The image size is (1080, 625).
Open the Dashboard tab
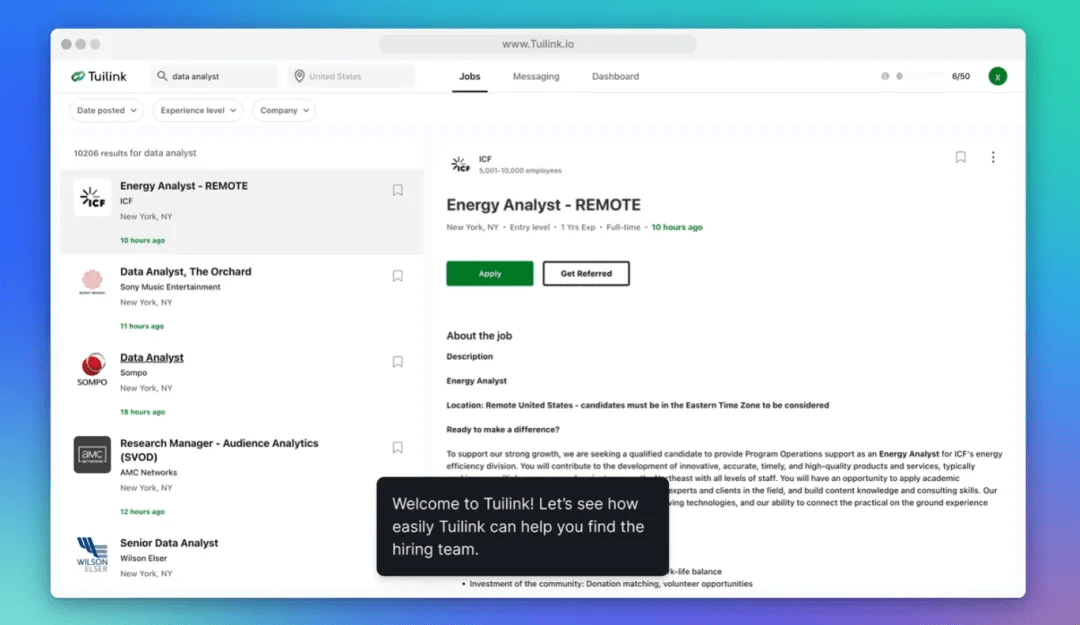point(615,76)
